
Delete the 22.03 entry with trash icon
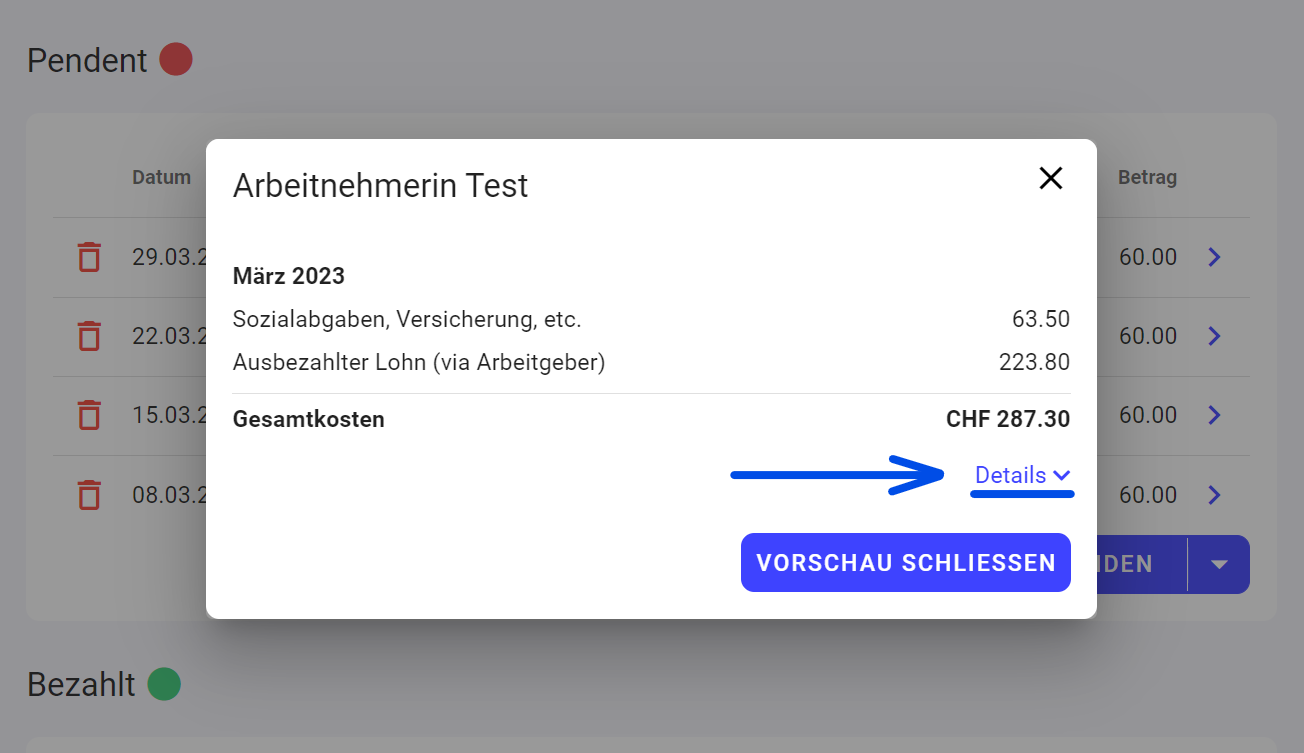point(90,336)
